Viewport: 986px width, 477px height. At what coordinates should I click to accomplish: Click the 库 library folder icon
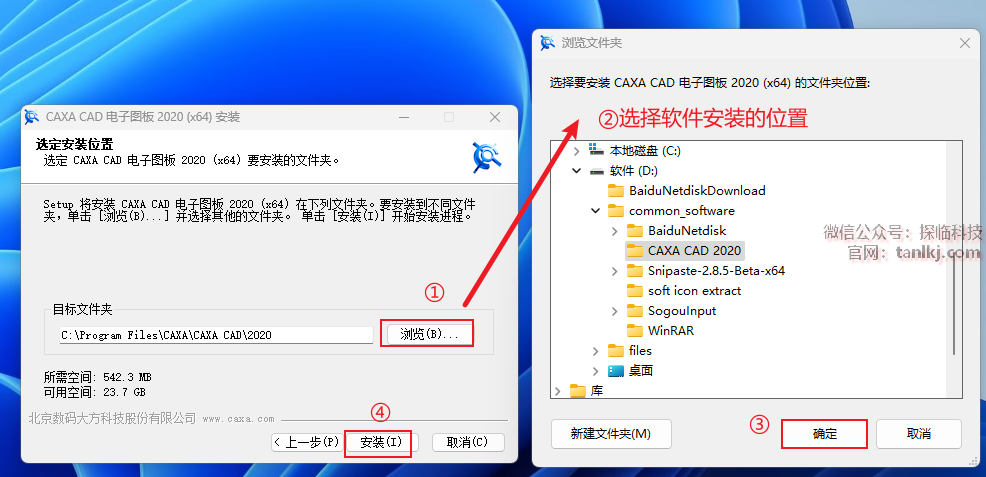click(577, 391)
